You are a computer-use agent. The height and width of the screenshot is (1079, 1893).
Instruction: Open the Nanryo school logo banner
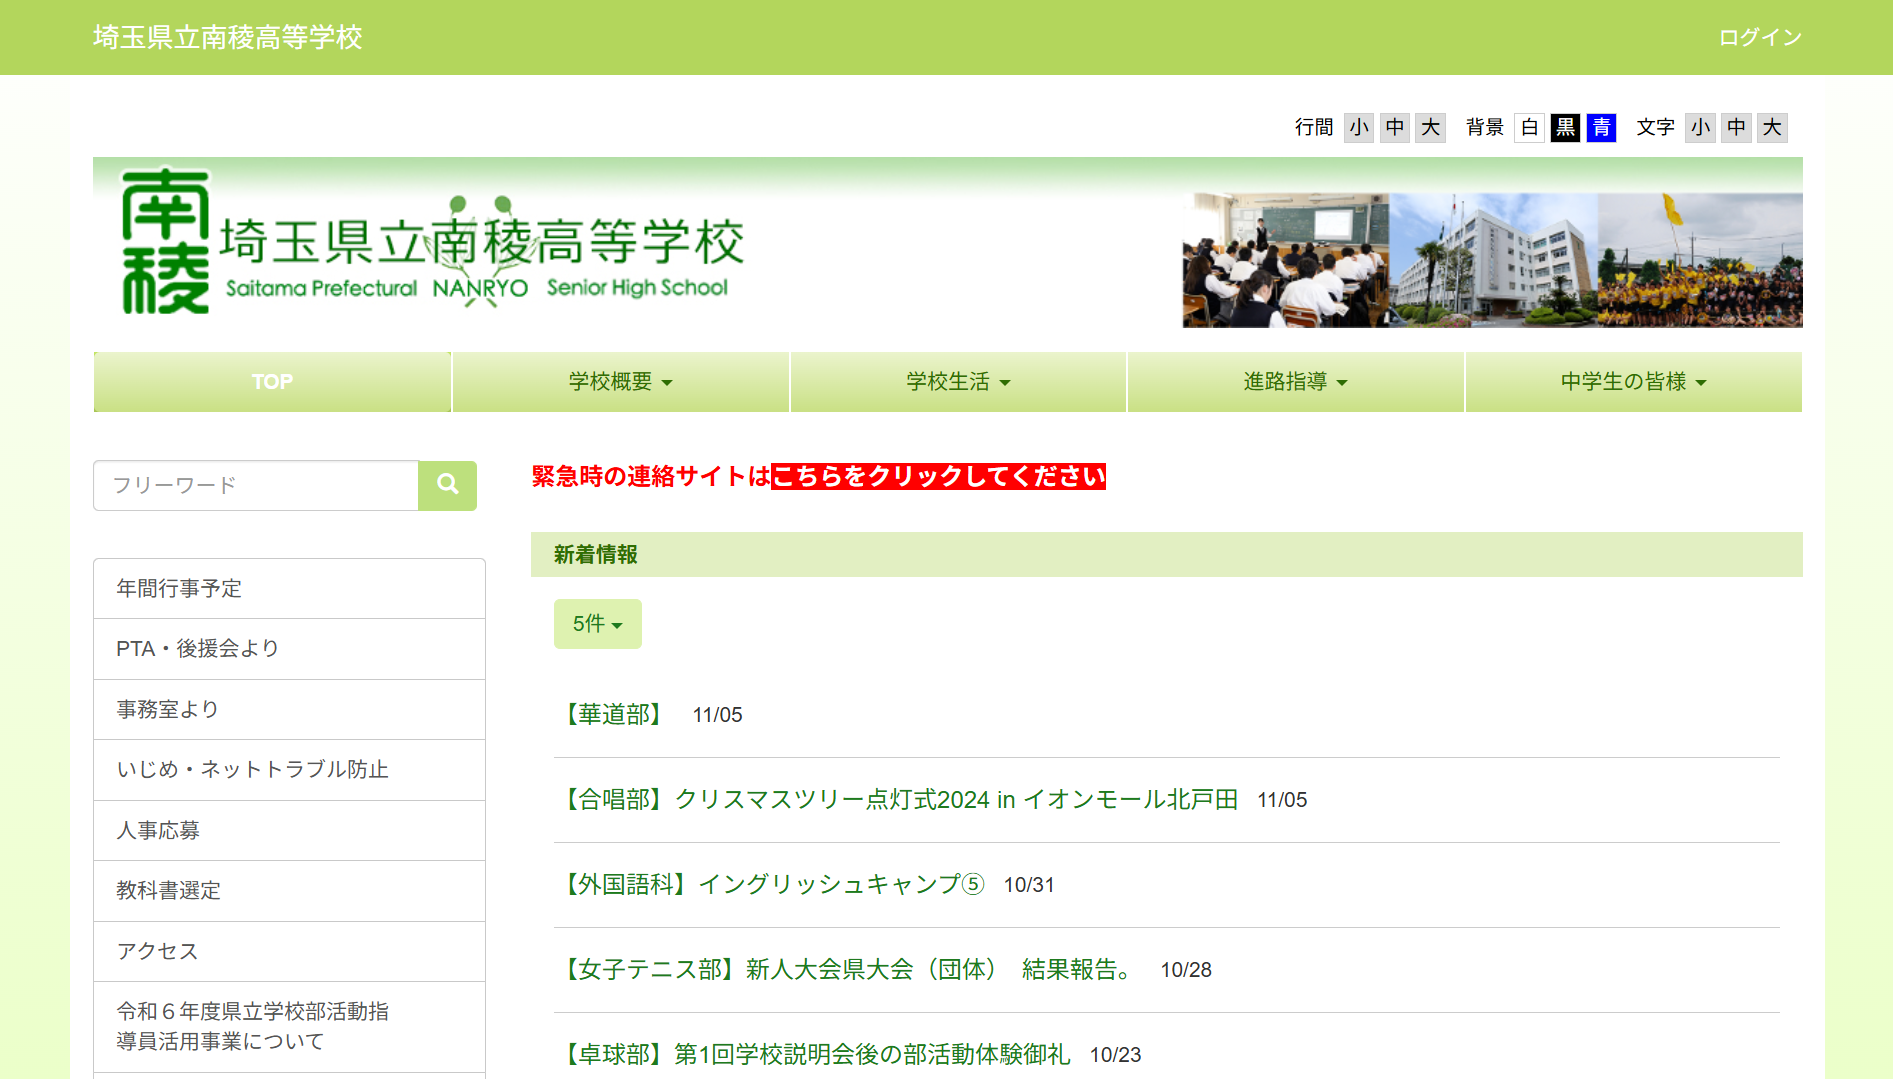point(433,243)
